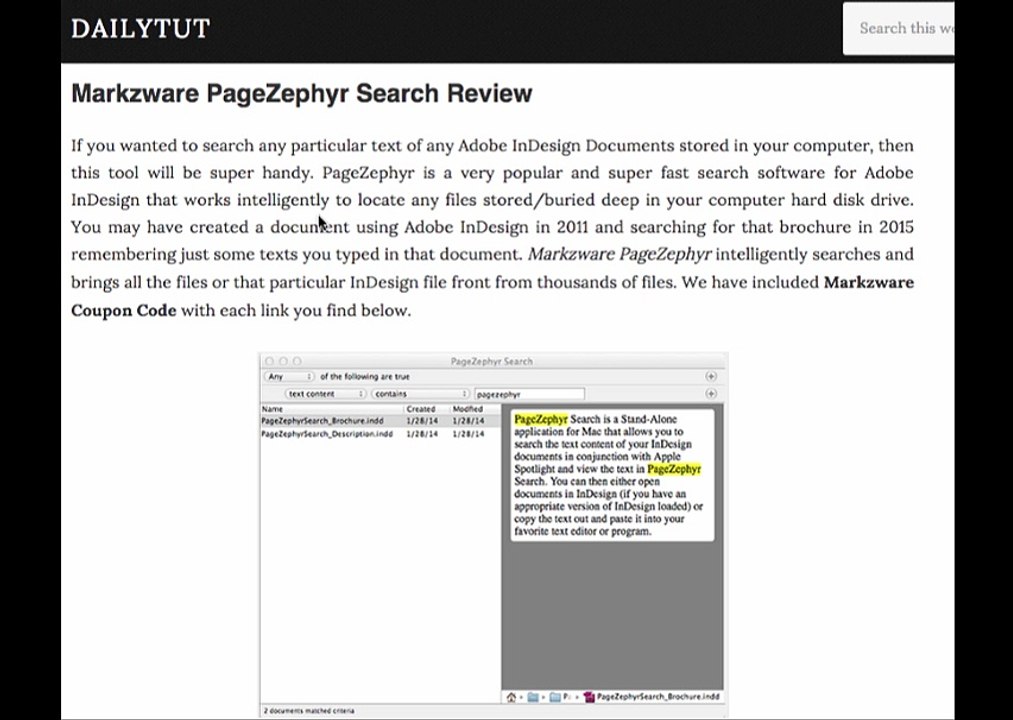Screen dimensions: 1013x720
Task: Sort results by the Modified column header
Action: [x=474, y=409]
